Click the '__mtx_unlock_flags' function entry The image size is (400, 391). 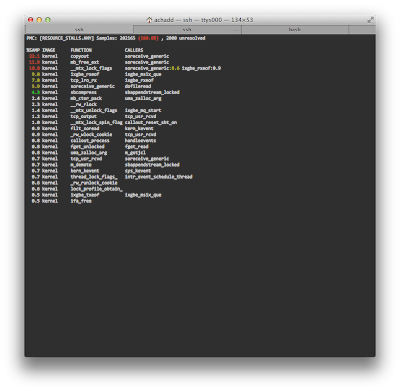click(94, 110)
